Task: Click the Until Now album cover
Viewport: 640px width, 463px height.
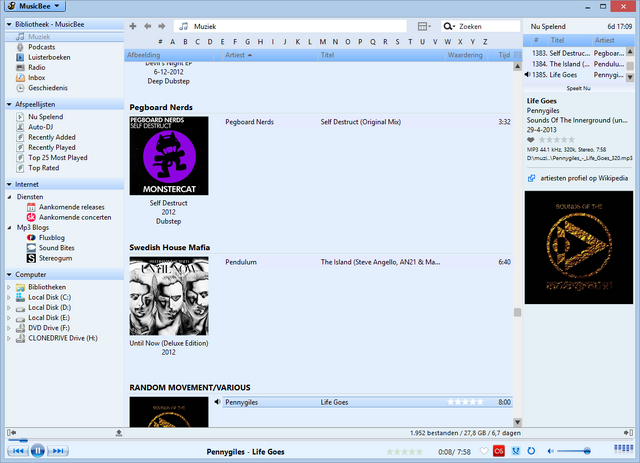Action: click(x=169, y=296)
